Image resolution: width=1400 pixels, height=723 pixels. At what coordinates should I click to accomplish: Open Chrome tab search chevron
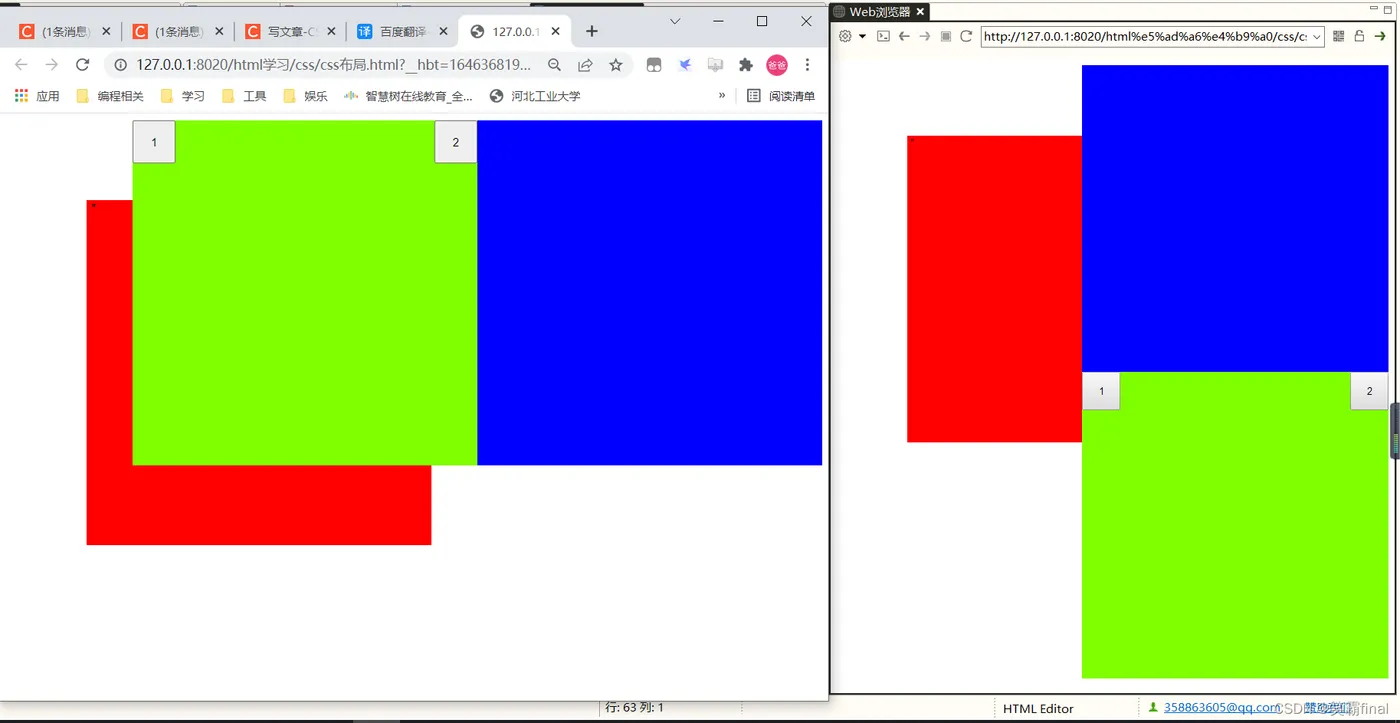click(x=675, y=21)
